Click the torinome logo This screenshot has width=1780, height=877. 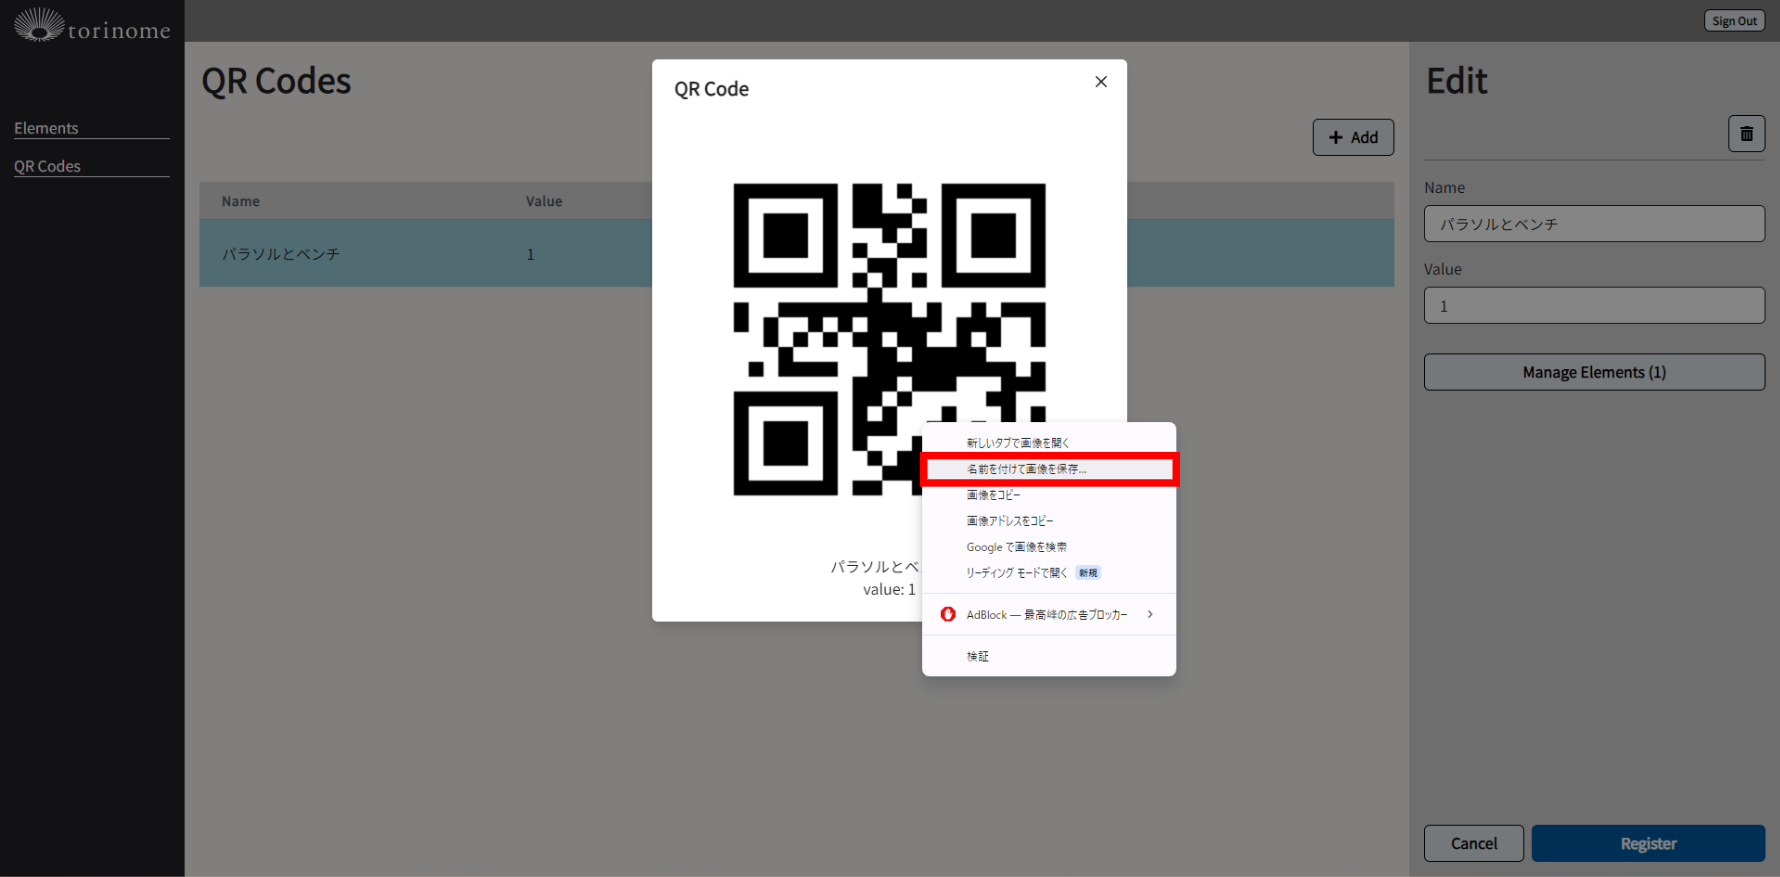point(92,26)
